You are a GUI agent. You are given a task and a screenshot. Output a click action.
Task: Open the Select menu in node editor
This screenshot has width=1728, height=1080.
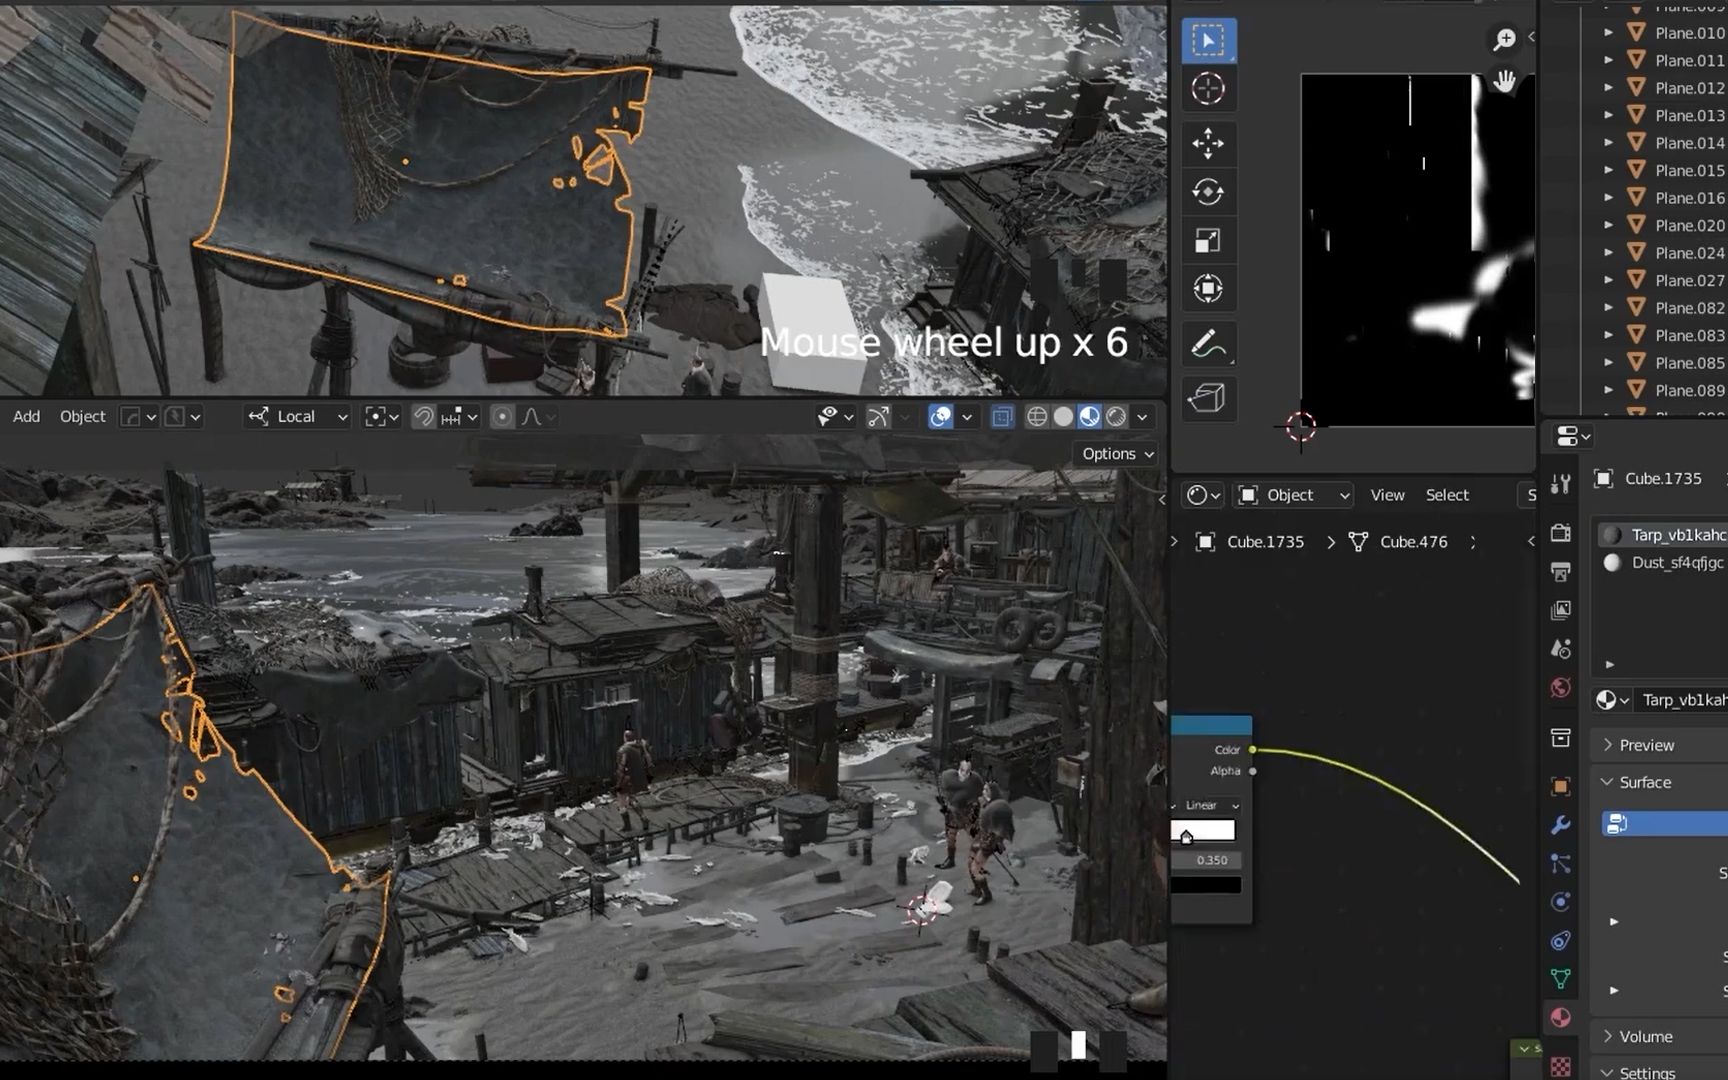point(1447,495)
